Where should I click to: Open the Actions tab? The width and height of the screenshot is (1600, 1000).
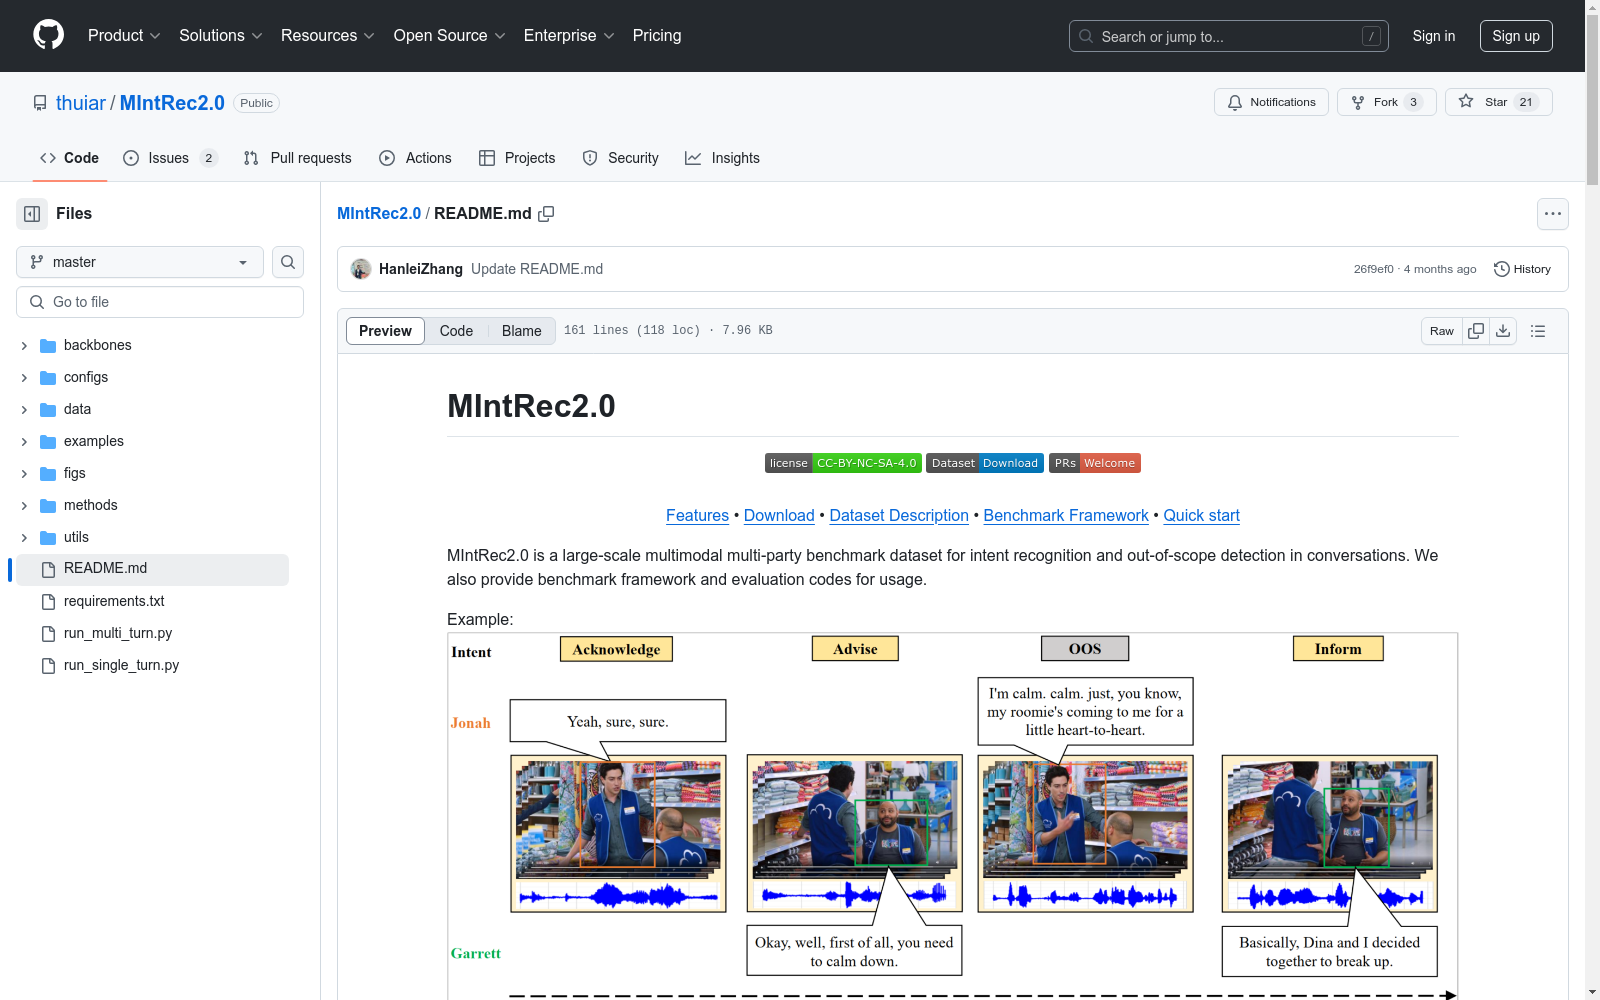tap(415, 158)
